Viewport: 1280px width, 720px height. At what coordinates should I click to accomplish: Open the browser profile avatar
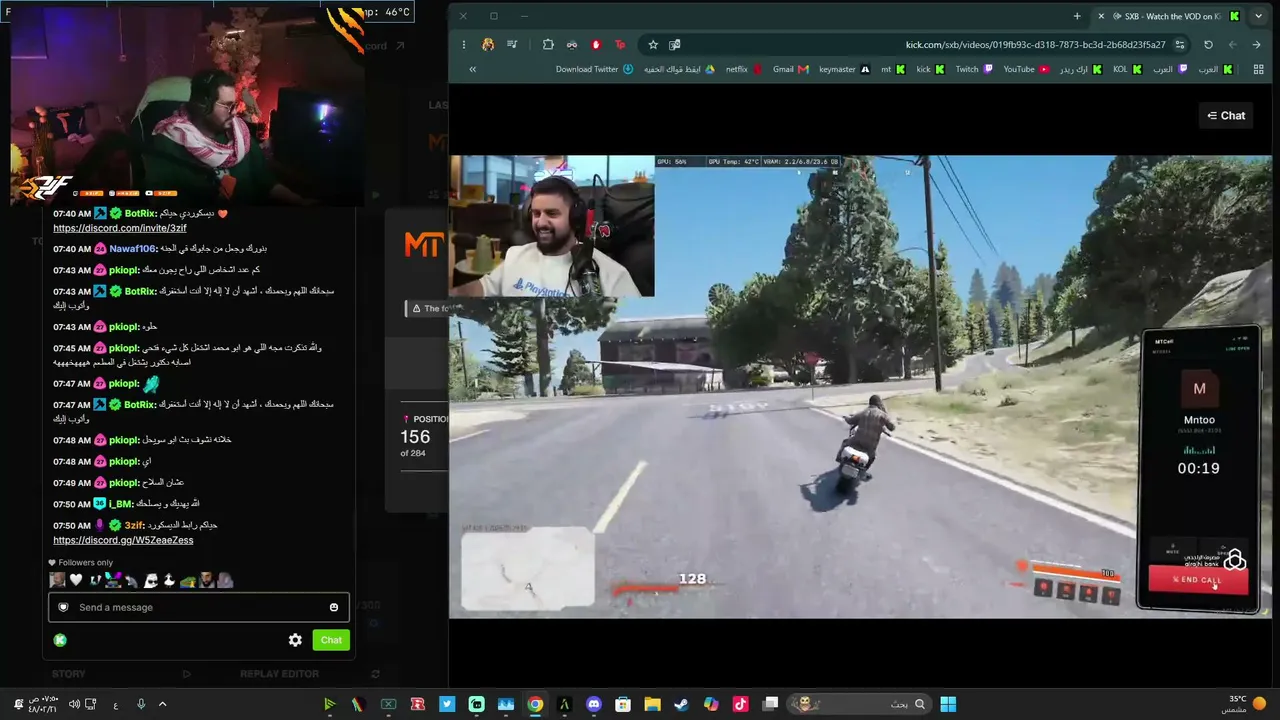[x=488, y=44]
